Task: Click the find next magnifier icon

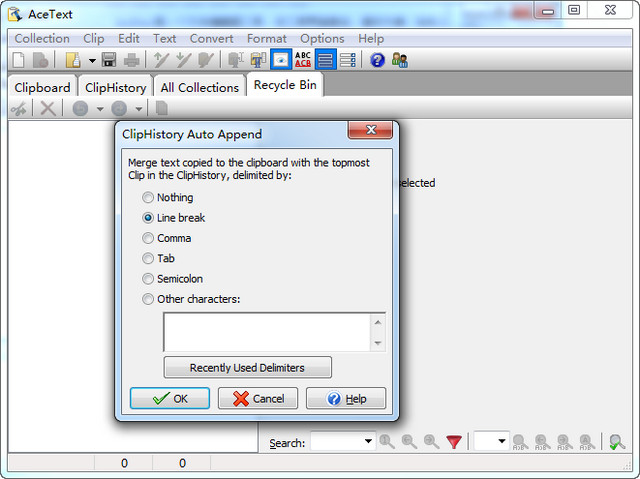Action: [431, 441]
